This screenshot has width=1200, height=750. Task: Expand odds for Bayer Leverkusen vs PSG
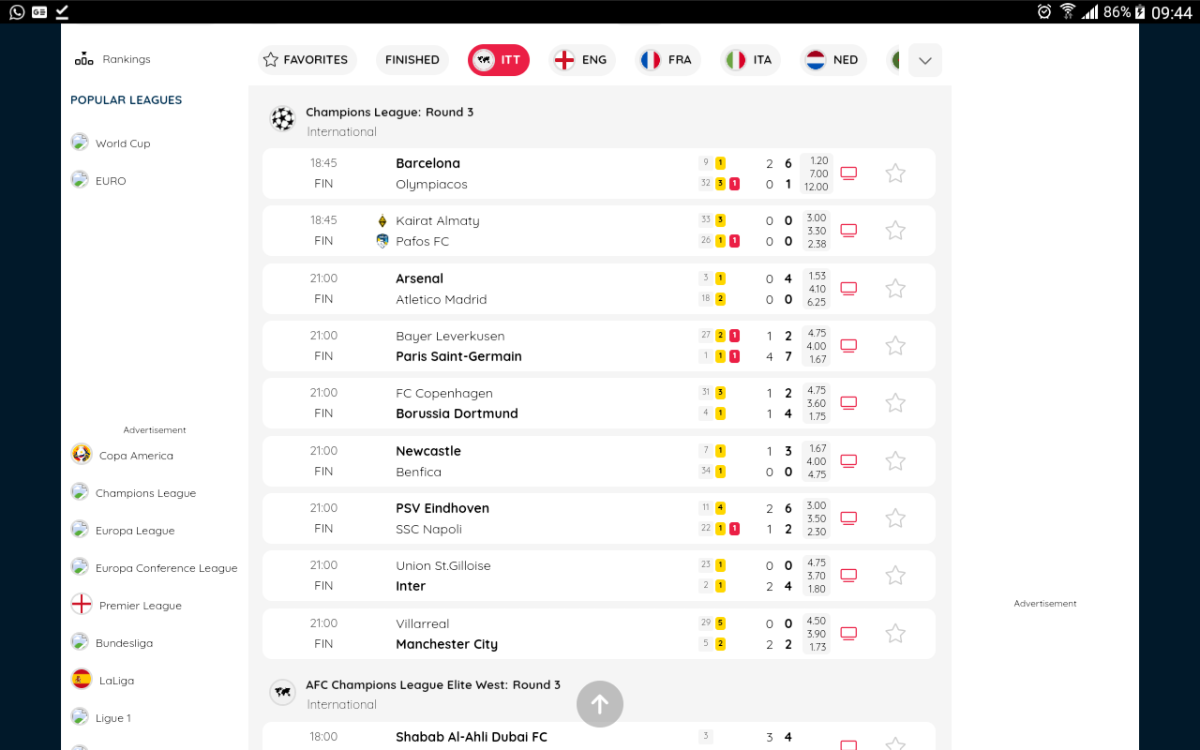[816, 346]
